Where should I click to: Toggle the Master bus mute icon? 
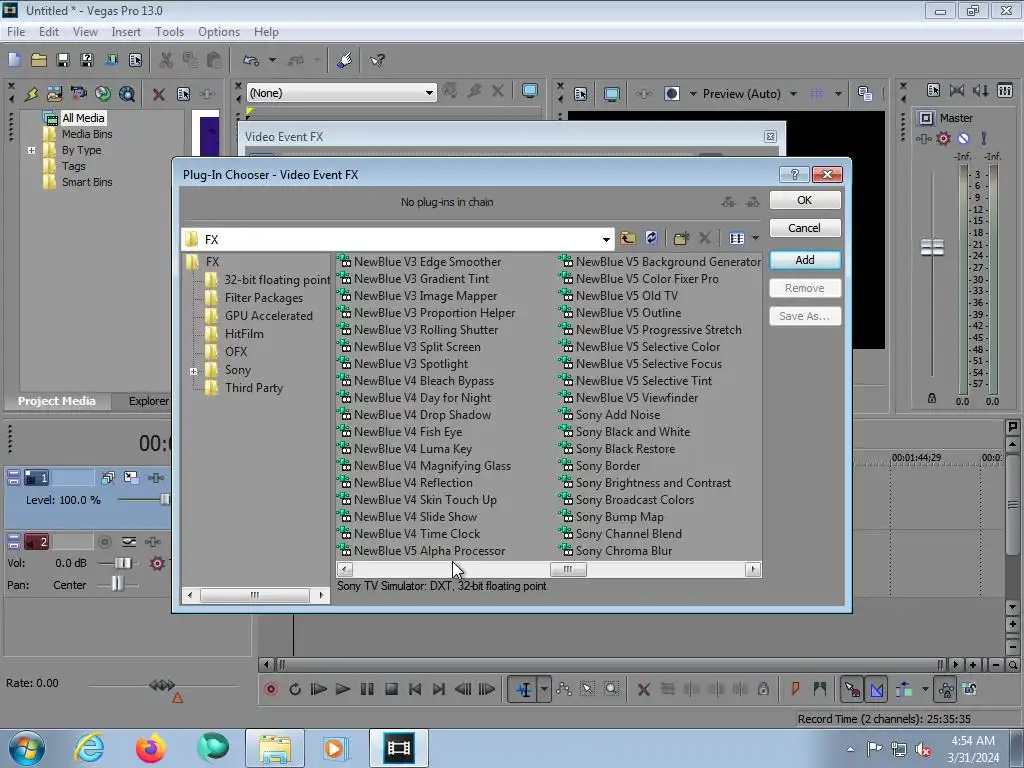(x=963, y=138)
